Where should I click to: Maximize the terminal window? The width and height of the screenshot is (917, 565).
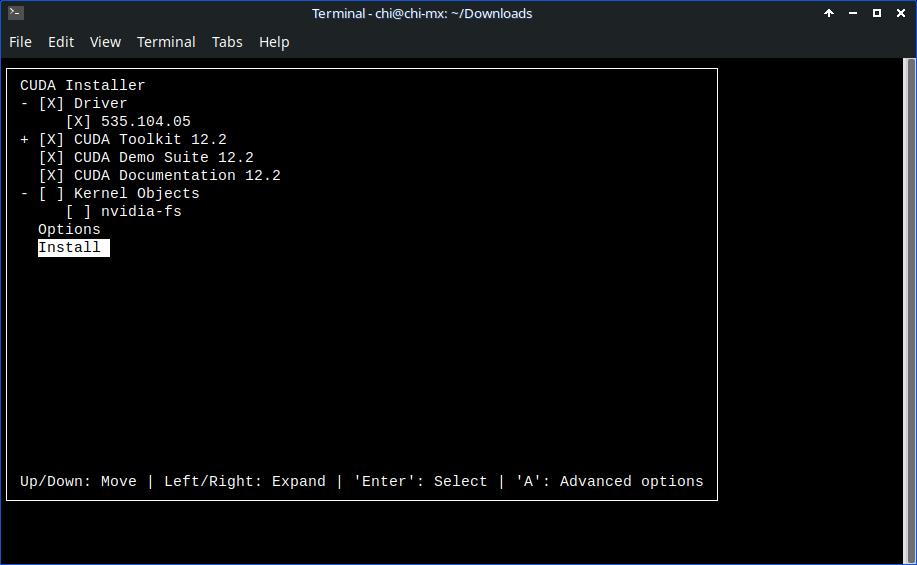point(877,13)
